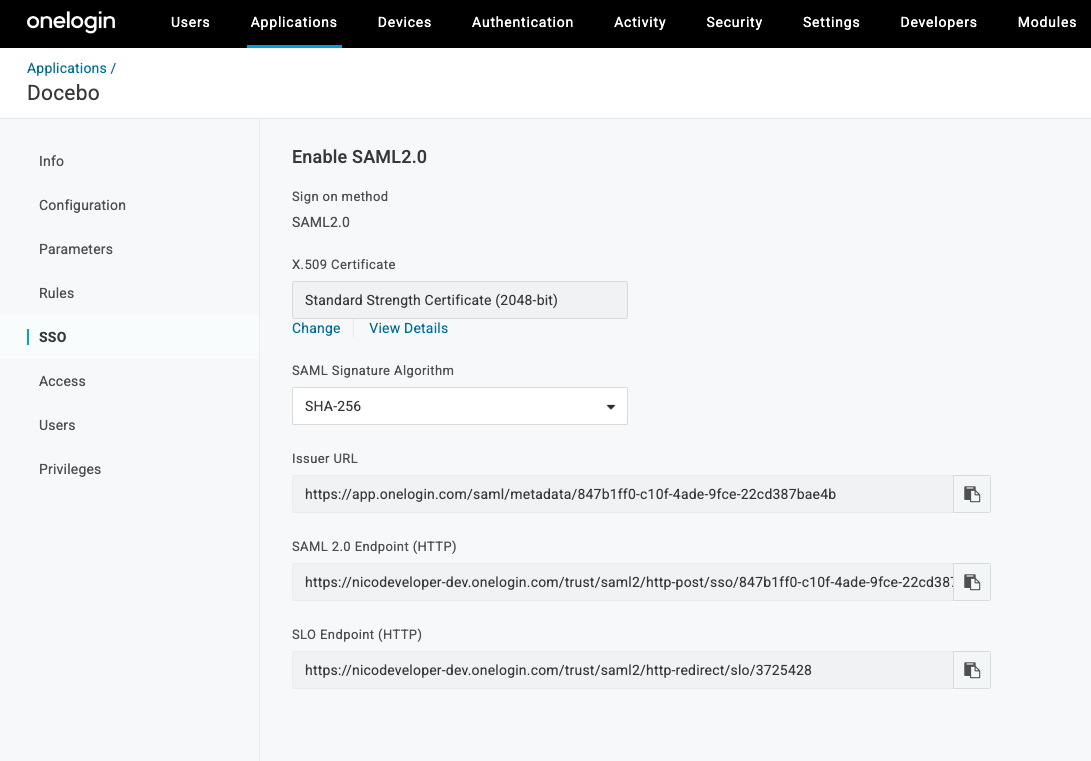1091x761 pixels.
Task: Switch to the Configuration sidebar tab
Action: (82, 205)
